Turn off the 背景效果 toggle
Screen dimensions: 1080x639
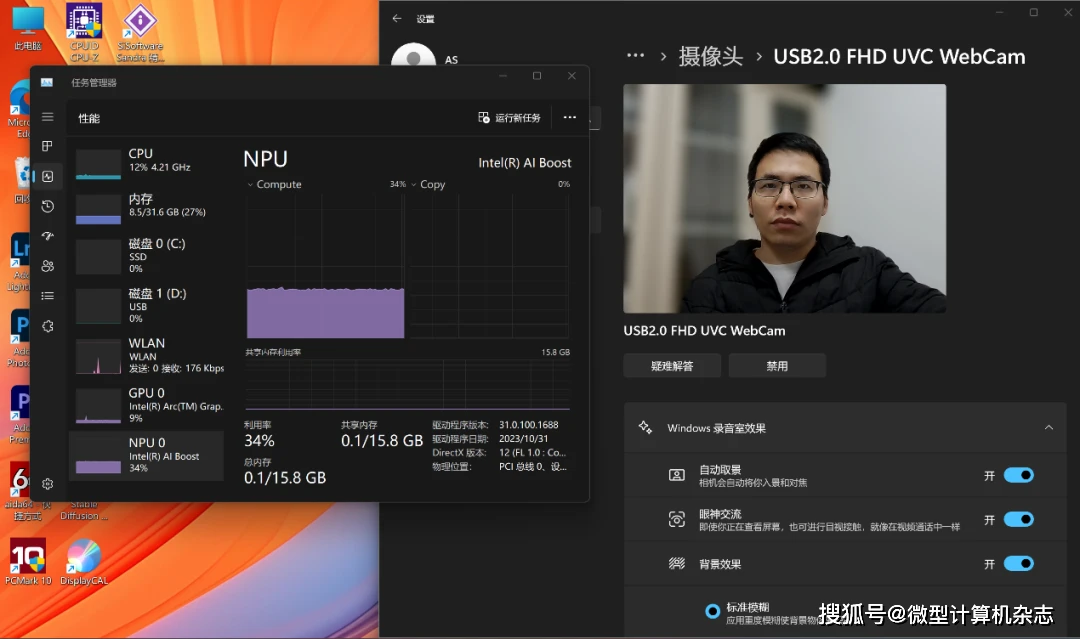(1019, 563)
